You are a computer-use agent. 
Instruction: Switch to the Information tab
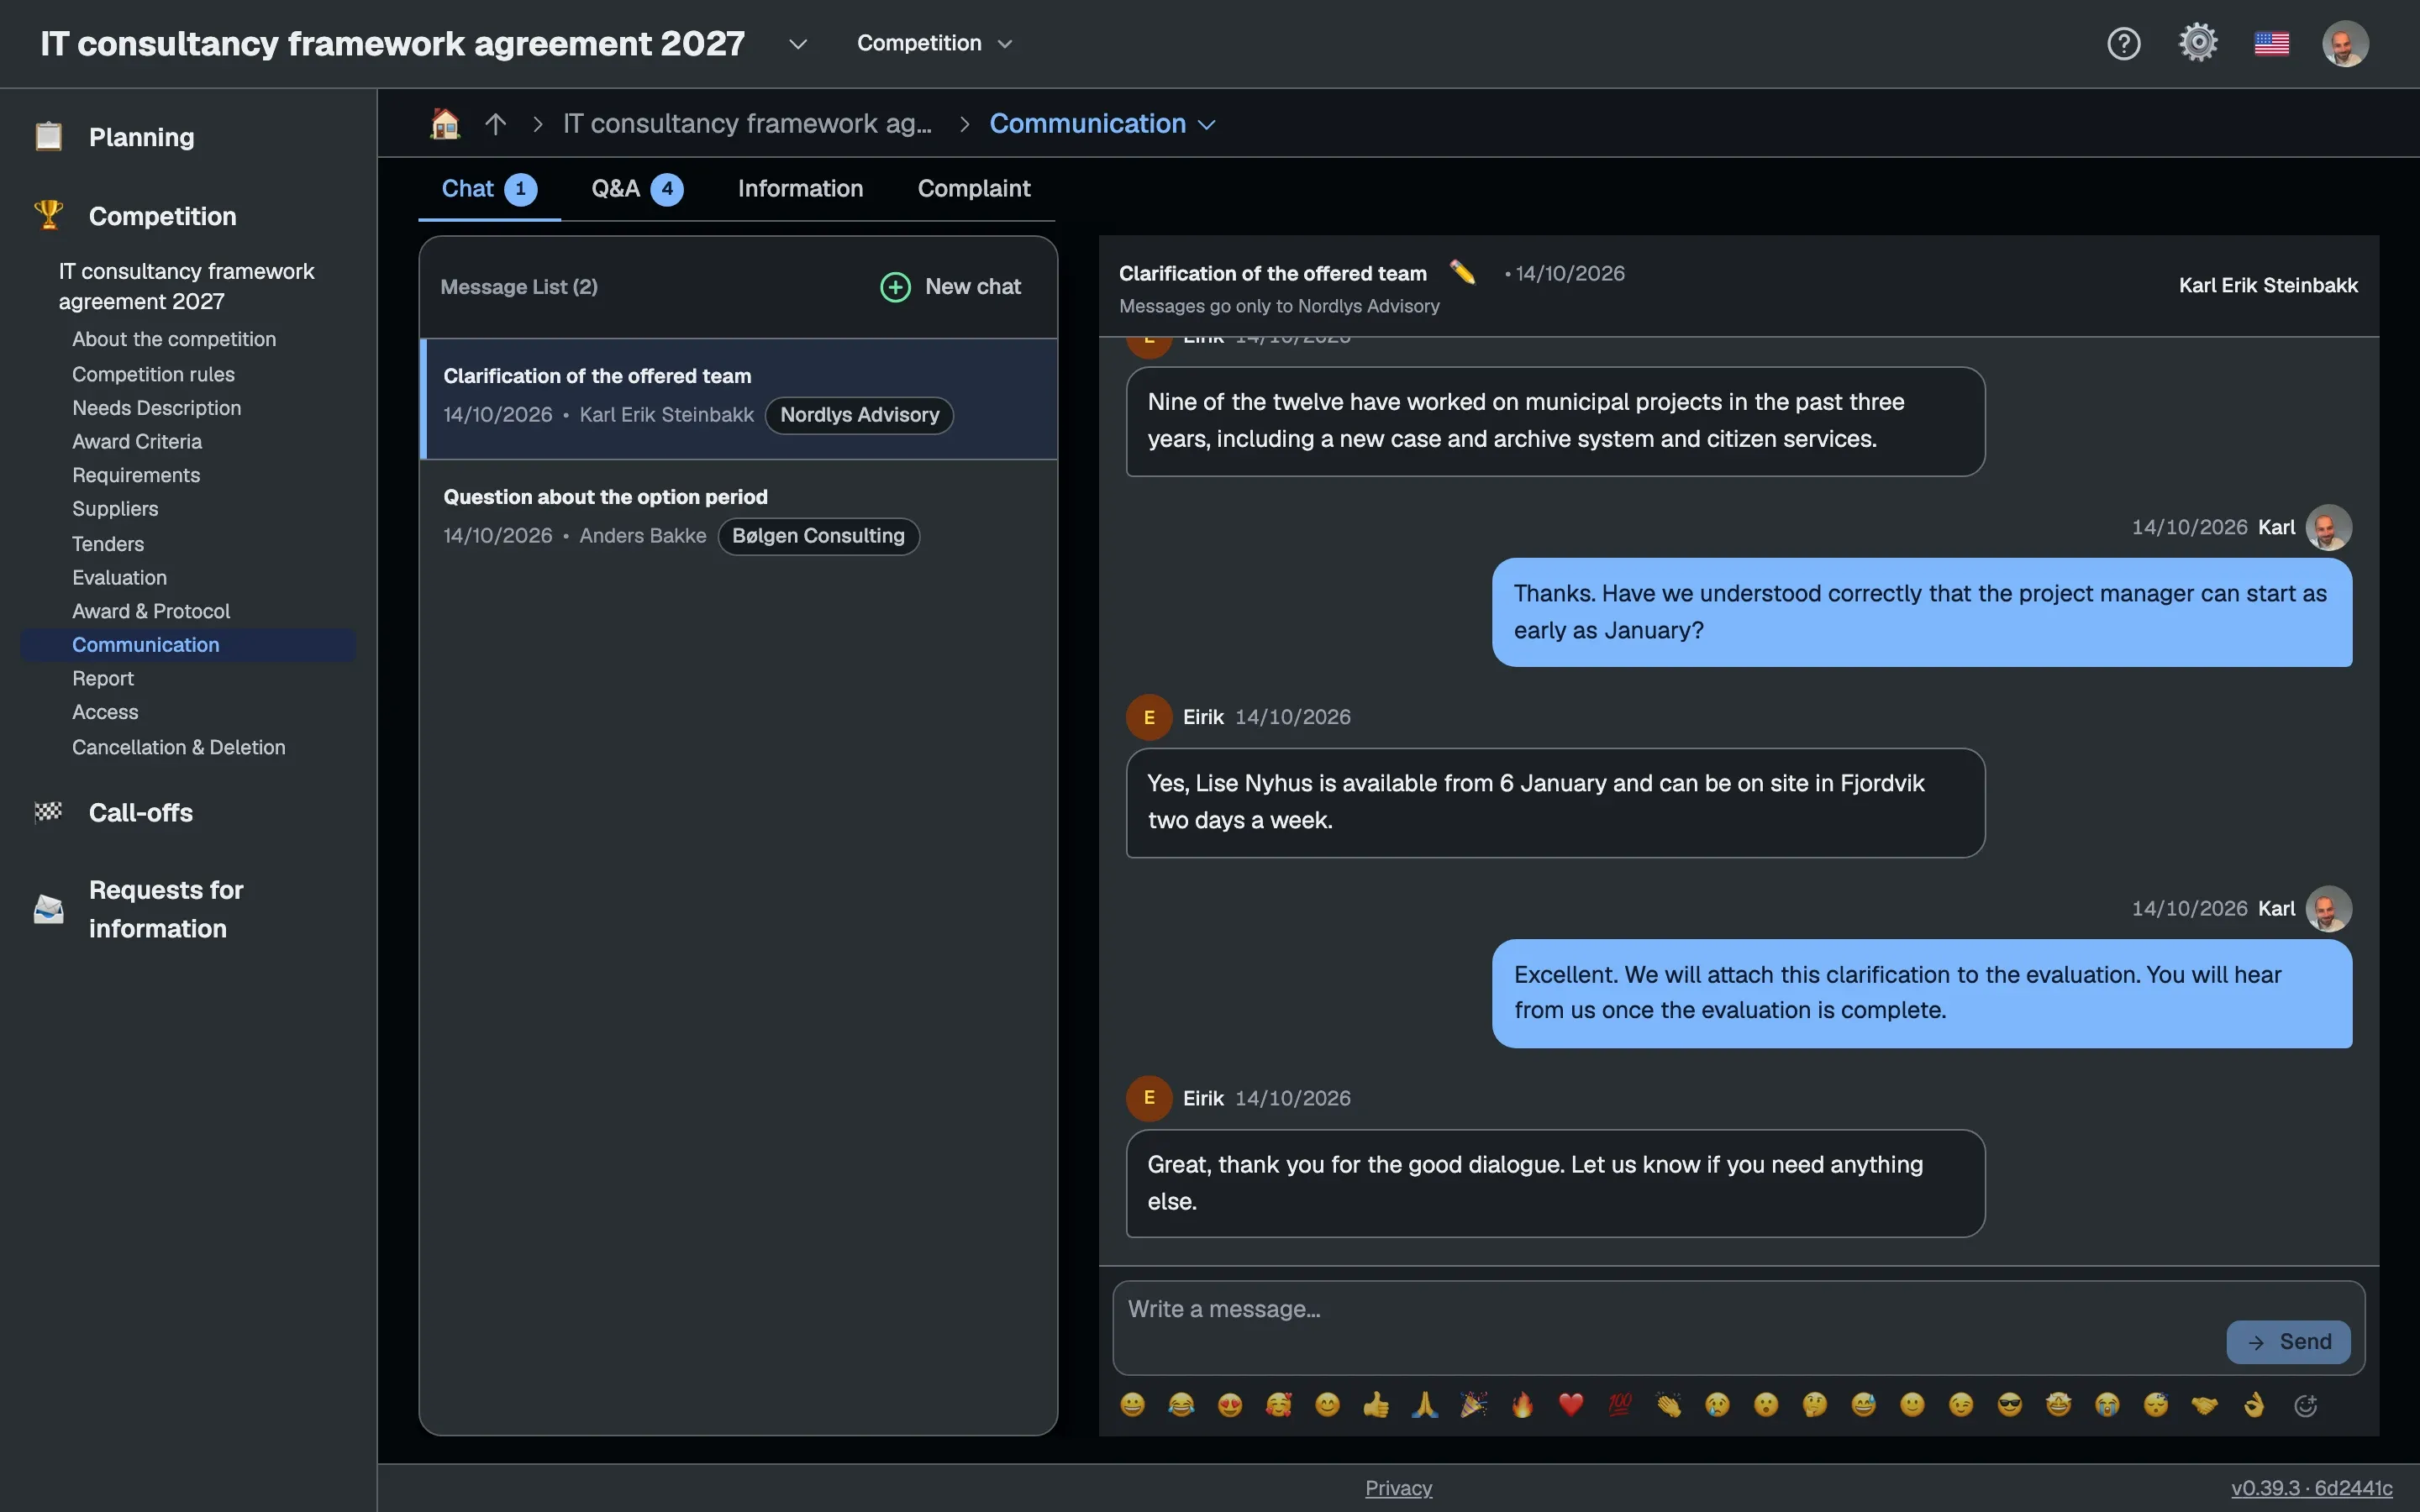(x=800, y=189)
